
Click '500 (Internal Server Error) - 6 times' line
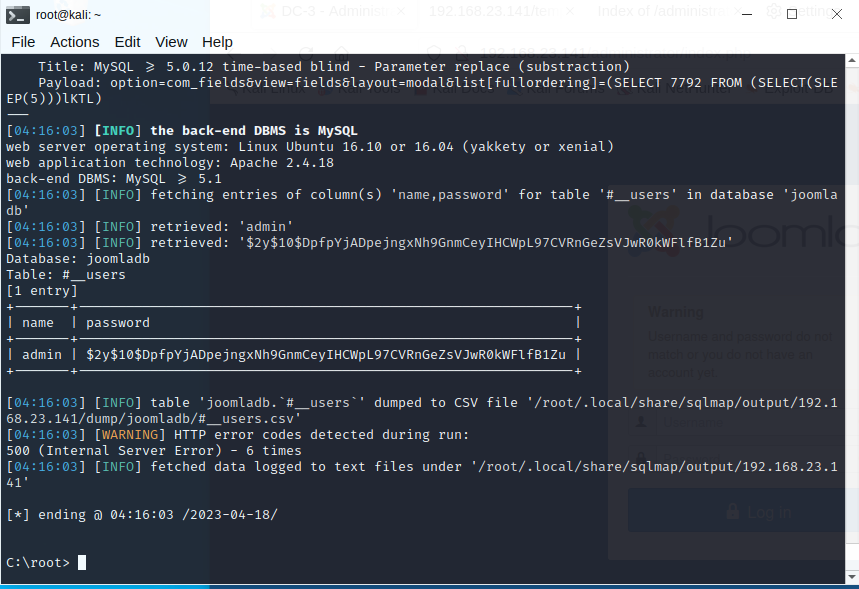154,451
